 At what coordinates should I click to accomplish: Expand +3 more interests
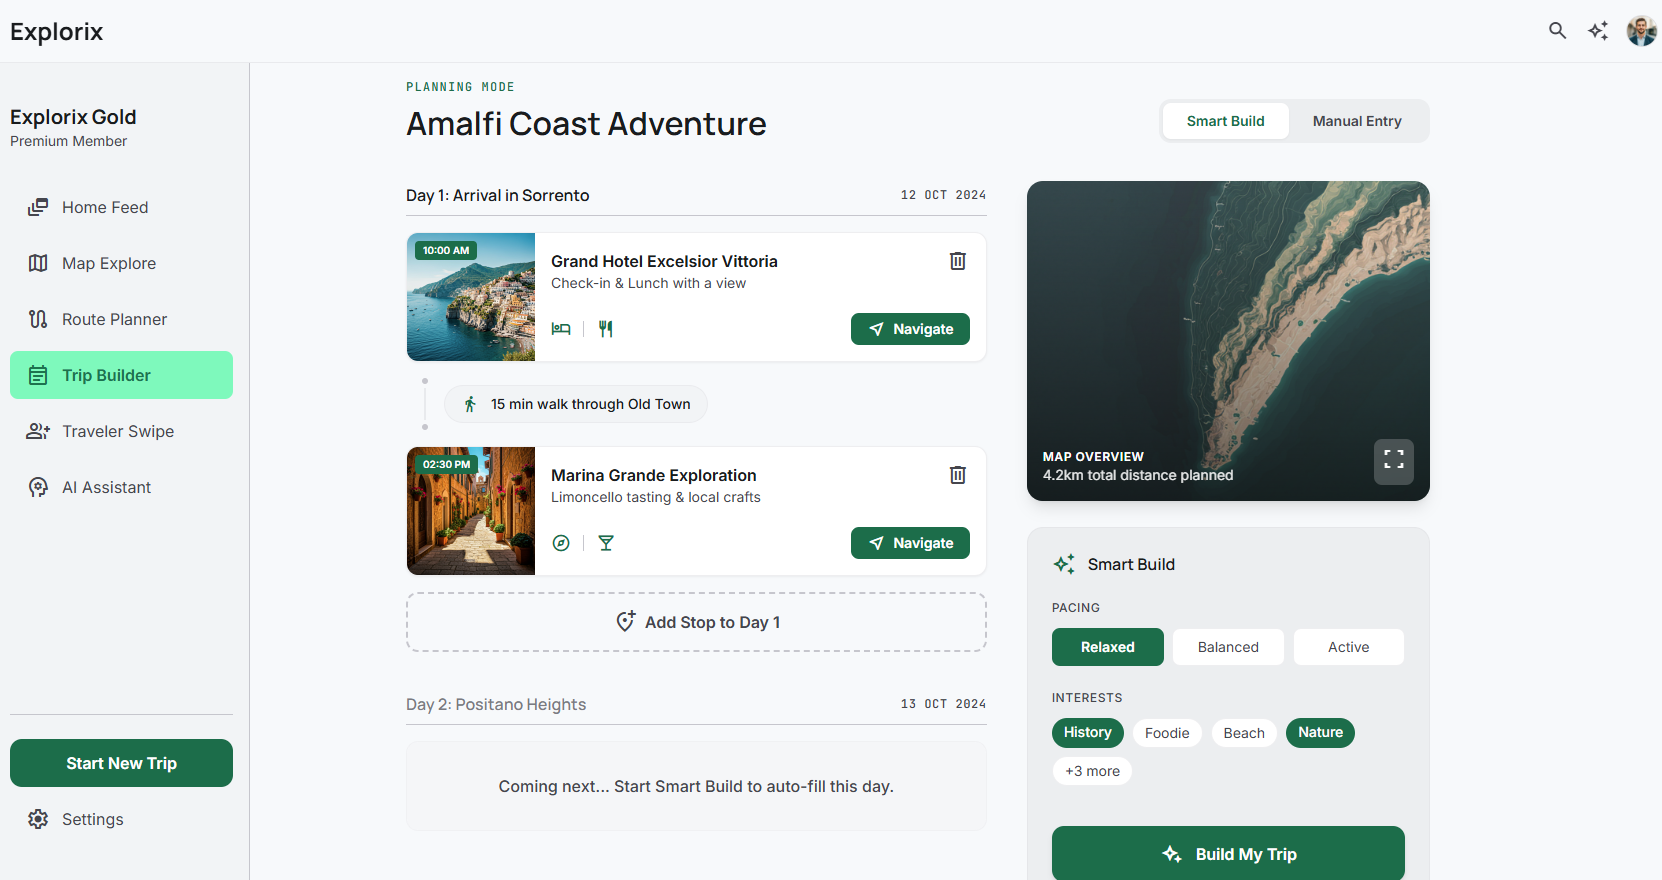pyautogui.click(x=1092, y=771)
